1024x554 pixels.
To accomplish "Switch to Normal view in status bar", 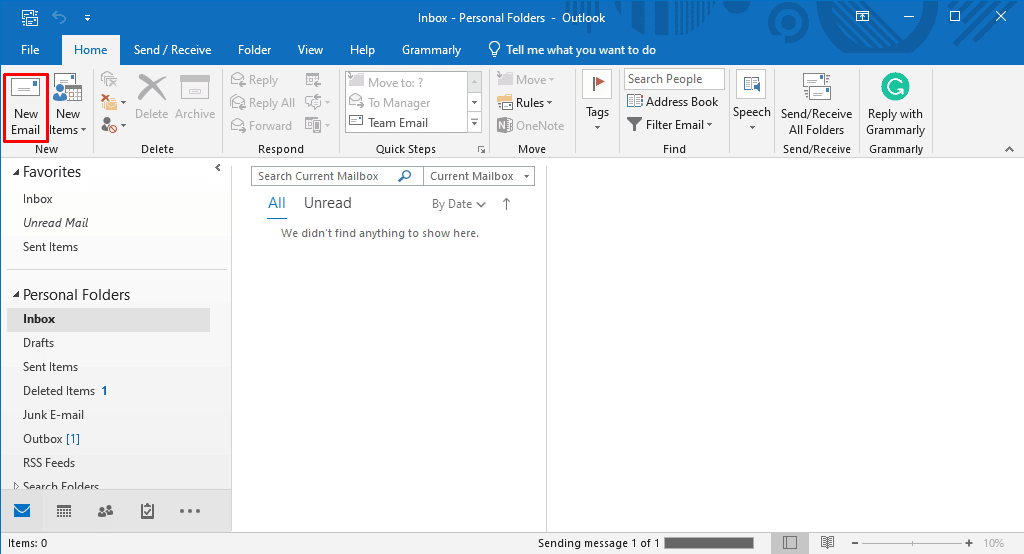I will tap(790, 543).
